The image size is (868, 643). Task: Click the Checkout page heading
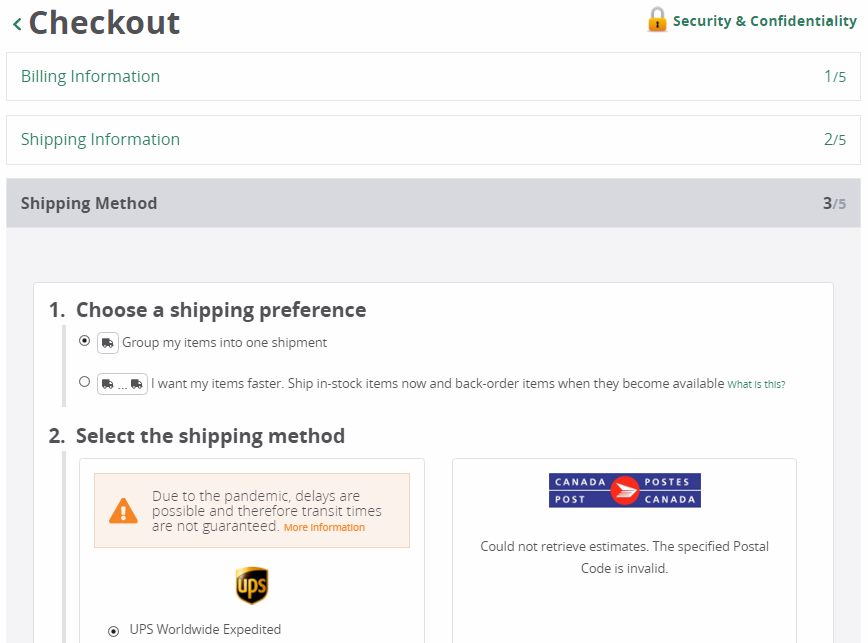104,23
